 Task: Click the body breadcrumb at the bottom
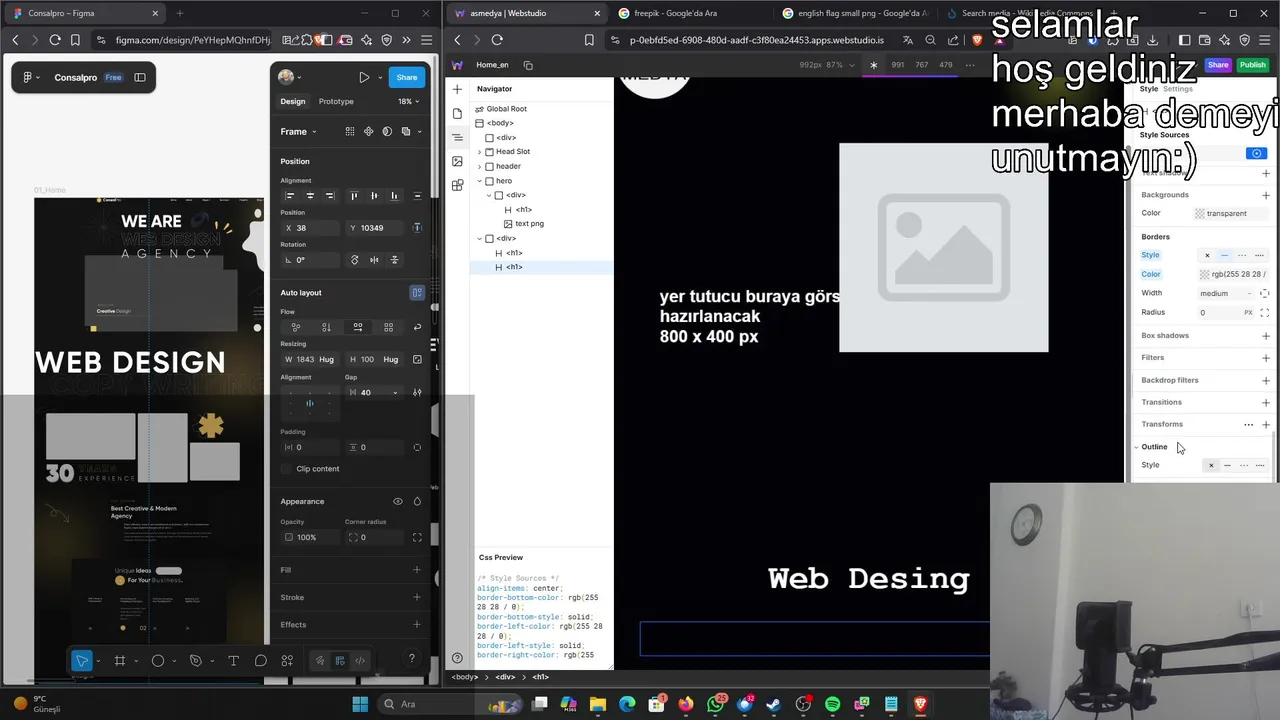(x=465, y=677)
